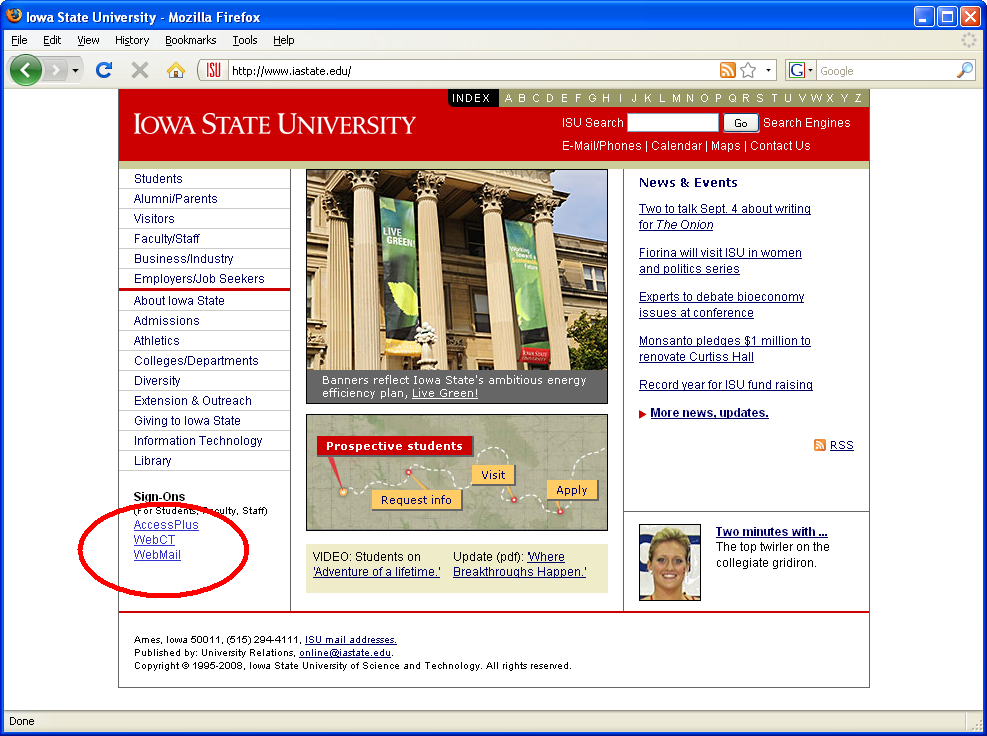Click the Reload page icon
Screen dimensions: 987x736
click(103, 70)
